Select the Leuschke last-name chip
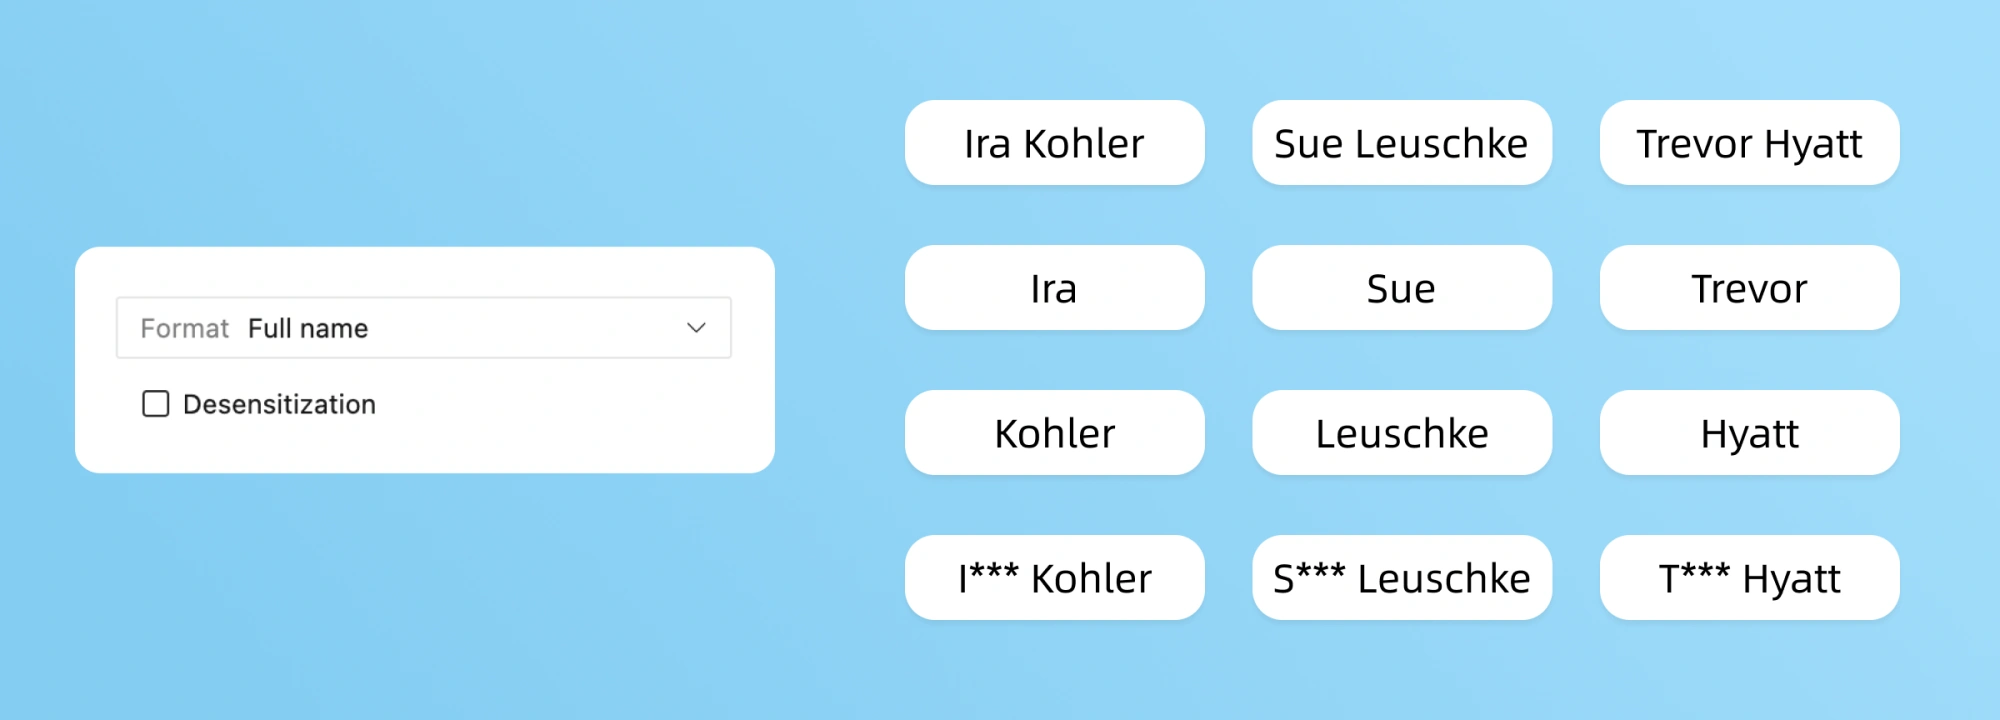 point(1401,433)
